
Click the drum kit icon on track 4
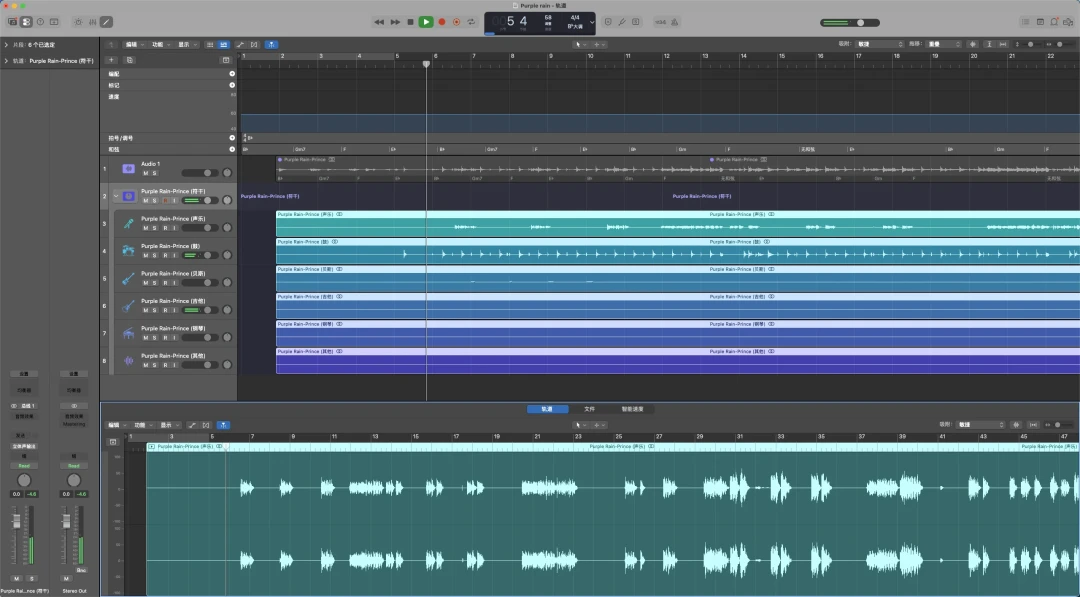click(128, 251)
